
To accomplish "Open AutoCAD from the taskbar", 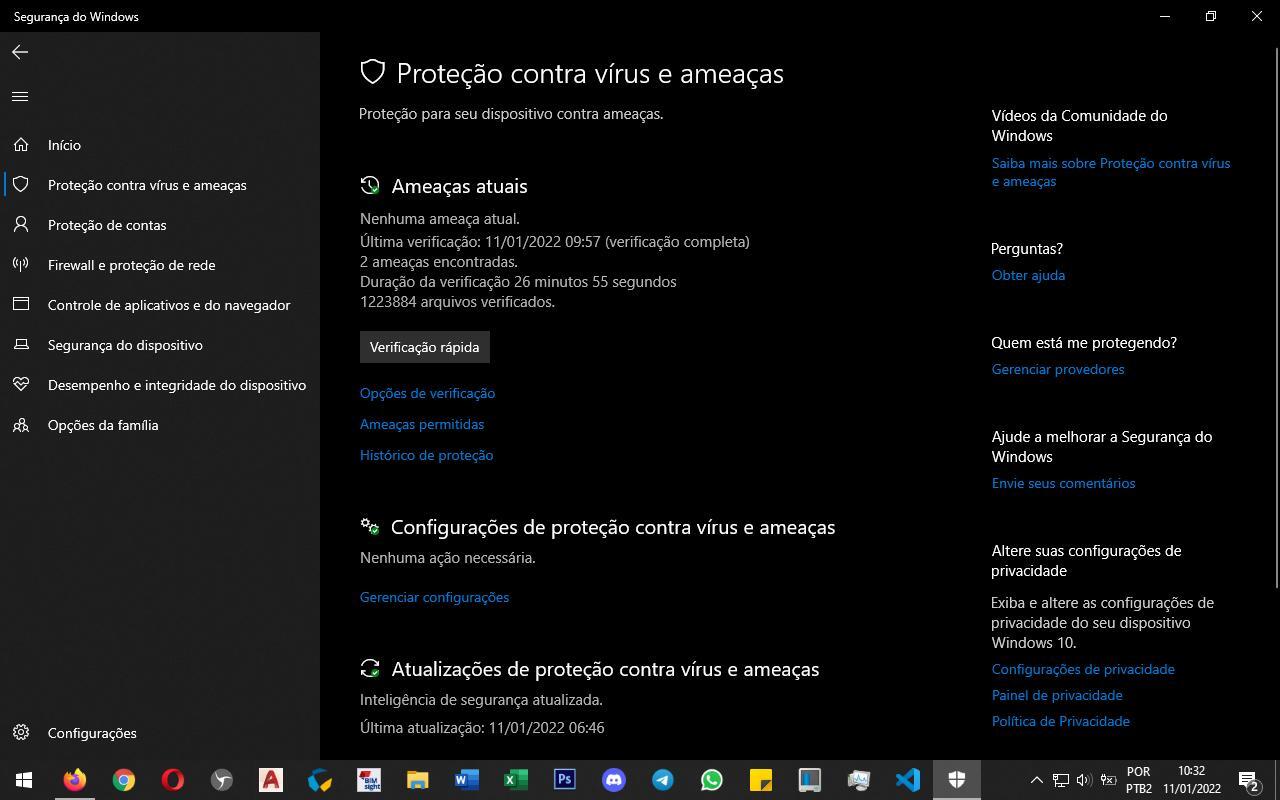I will [x=270, y=780].
